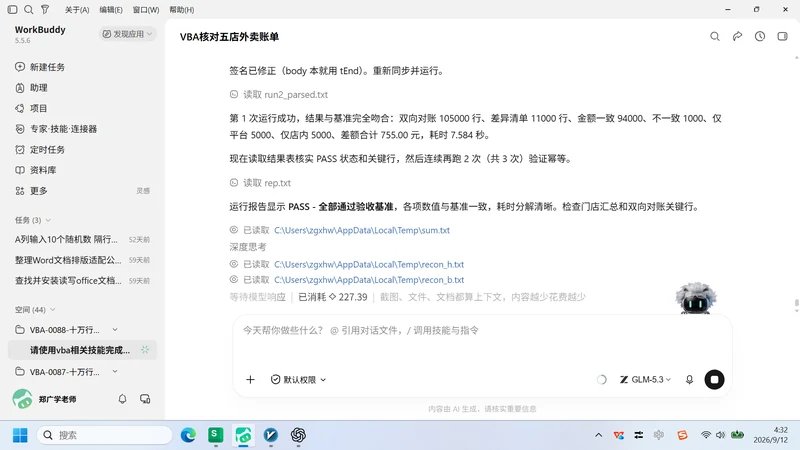The height and width of the screenshot is (450, 800).
Task: Open the notifications bell icon
Action: (x=122, y=399)
